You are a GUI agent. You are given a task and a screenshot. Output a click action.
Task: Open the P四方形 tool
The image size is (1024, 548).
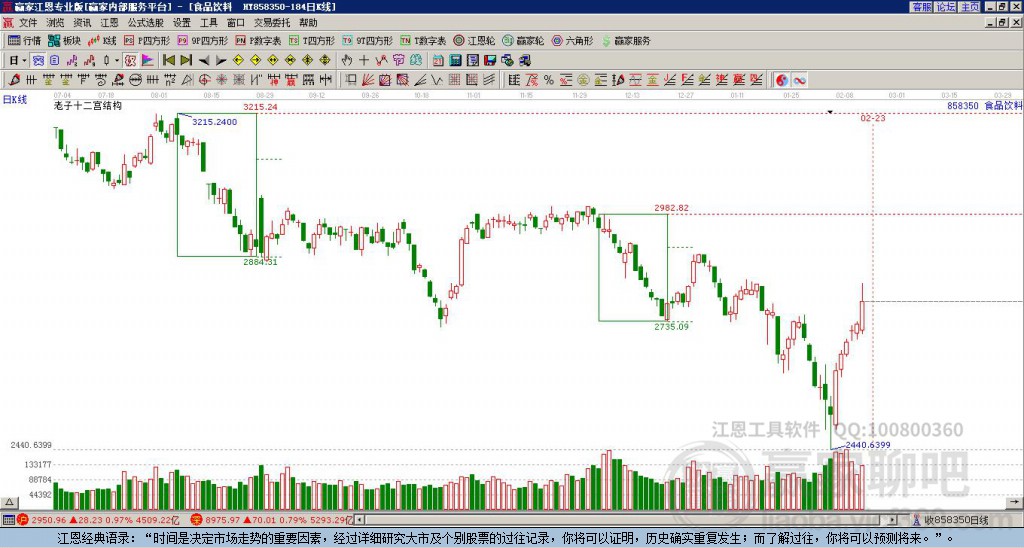pyautogui.click(x=147, y=40)
